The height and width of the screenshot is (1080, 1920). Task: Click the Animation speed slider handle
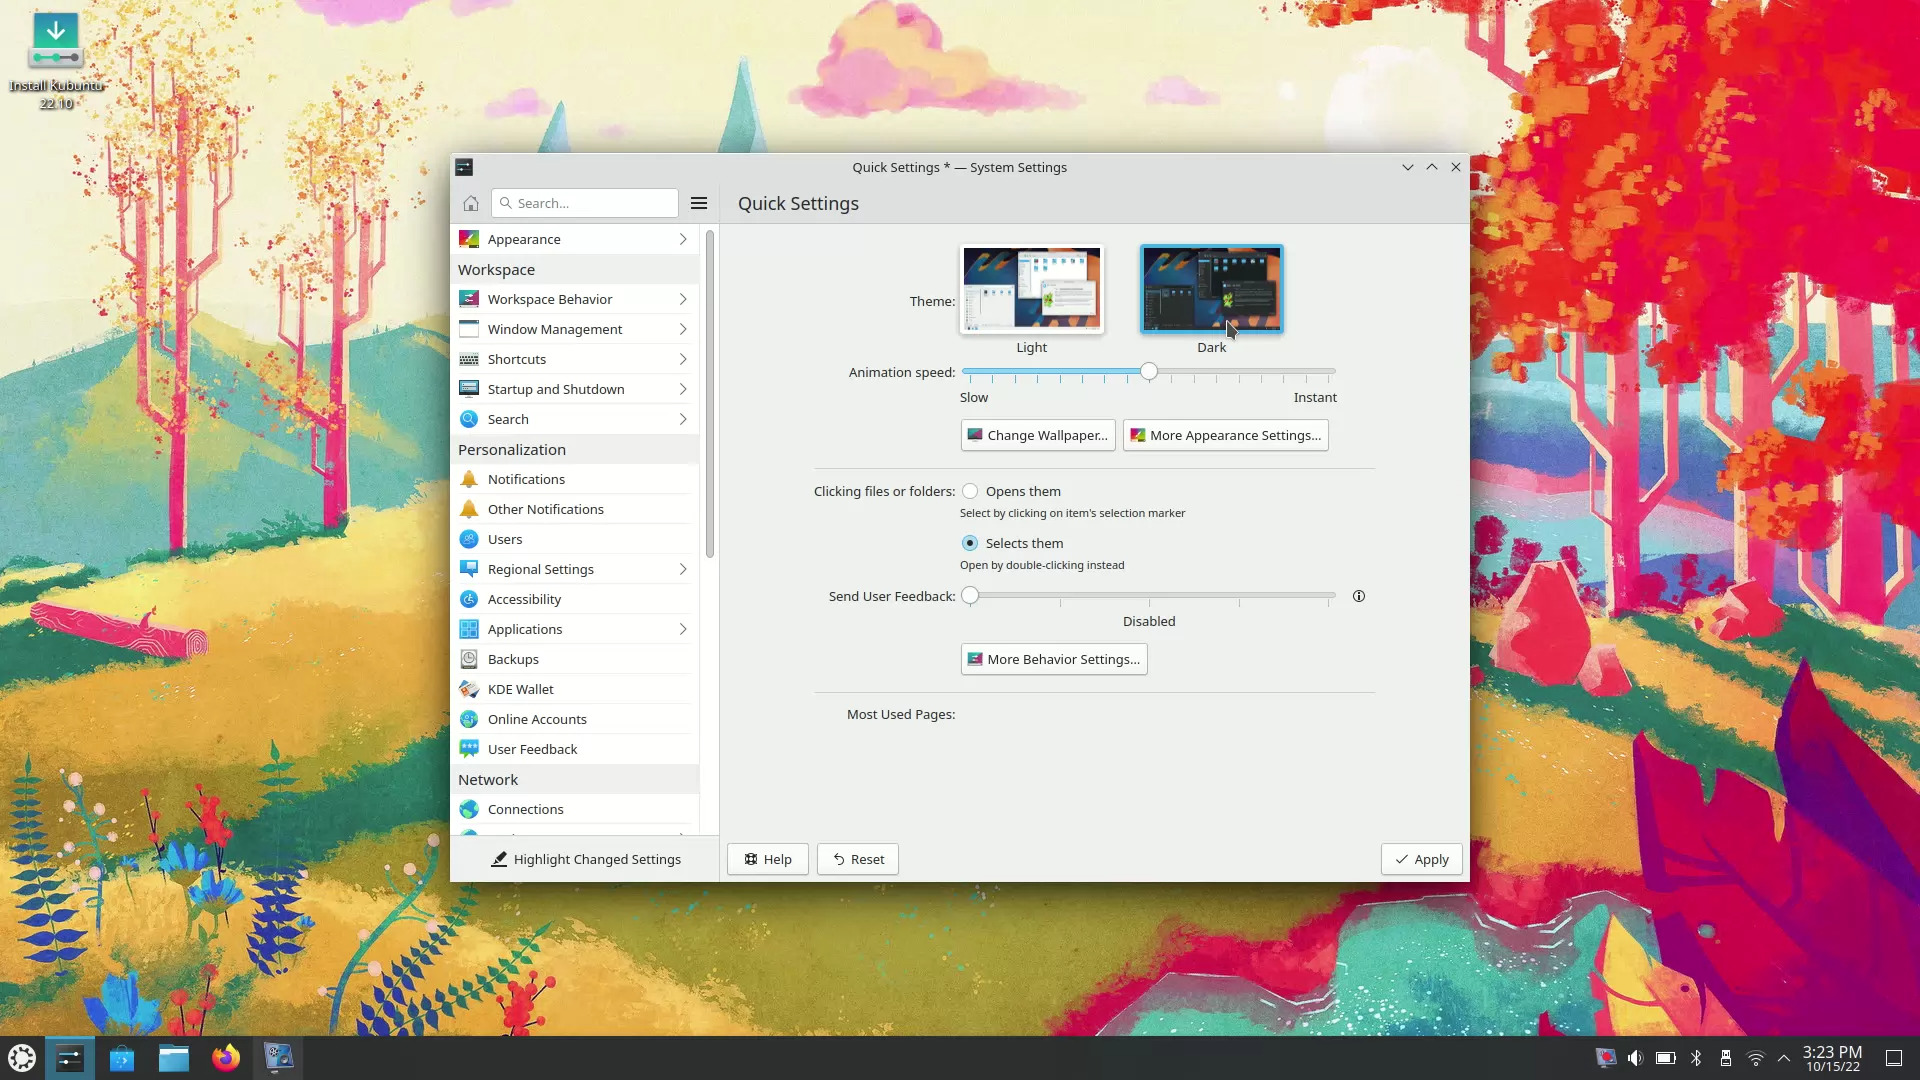1148,371
